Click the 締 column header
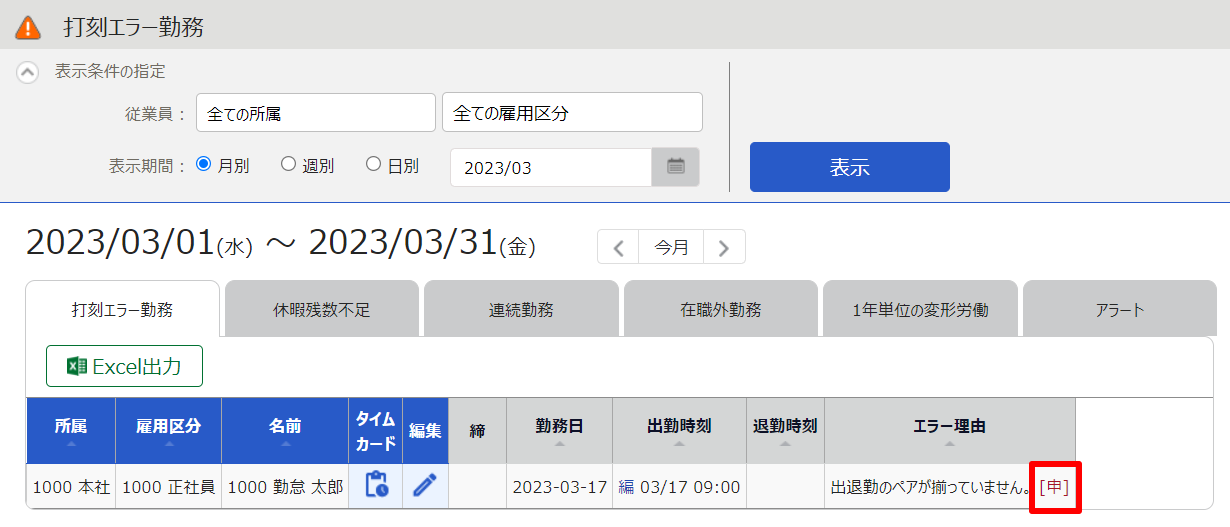This screenshot has height=527, width=1230. [478, 431]
